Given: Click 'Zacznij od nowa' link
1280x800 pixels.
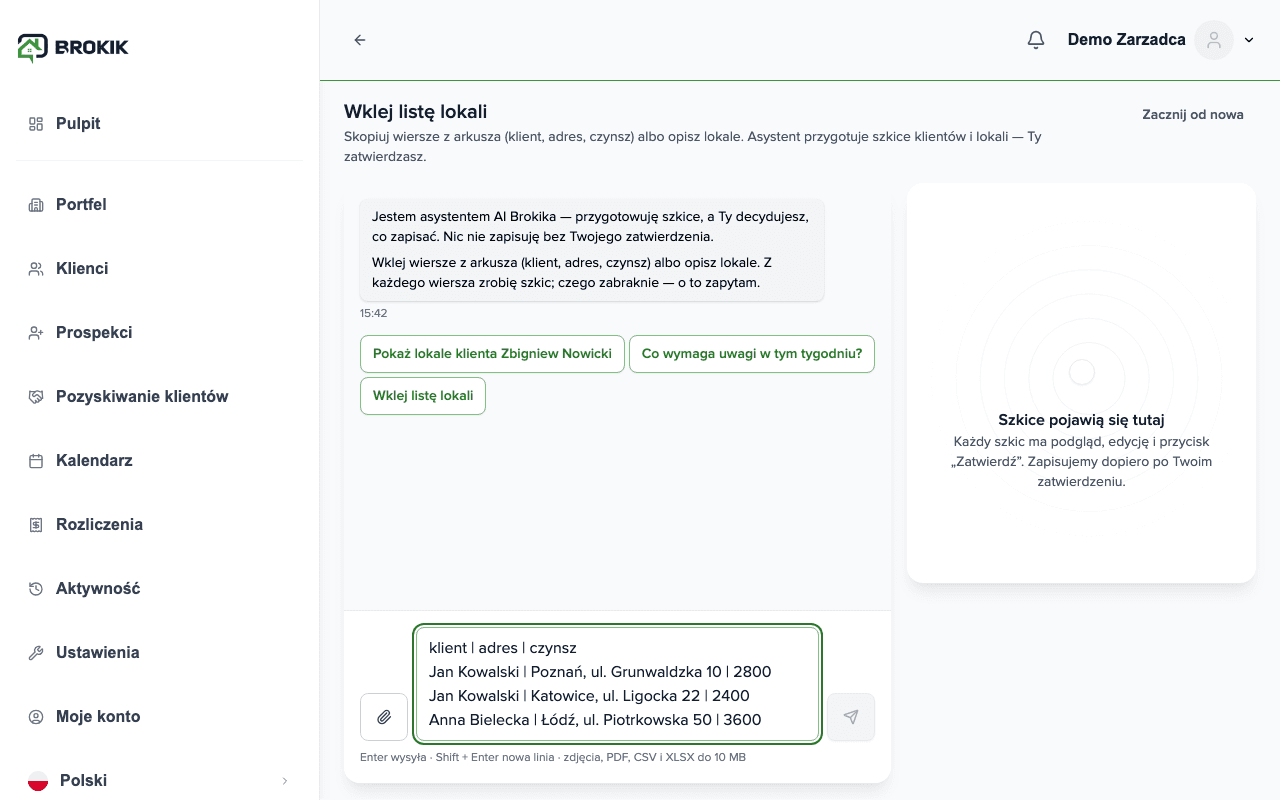Looking at the screenshot, I should click(1193, 115).
